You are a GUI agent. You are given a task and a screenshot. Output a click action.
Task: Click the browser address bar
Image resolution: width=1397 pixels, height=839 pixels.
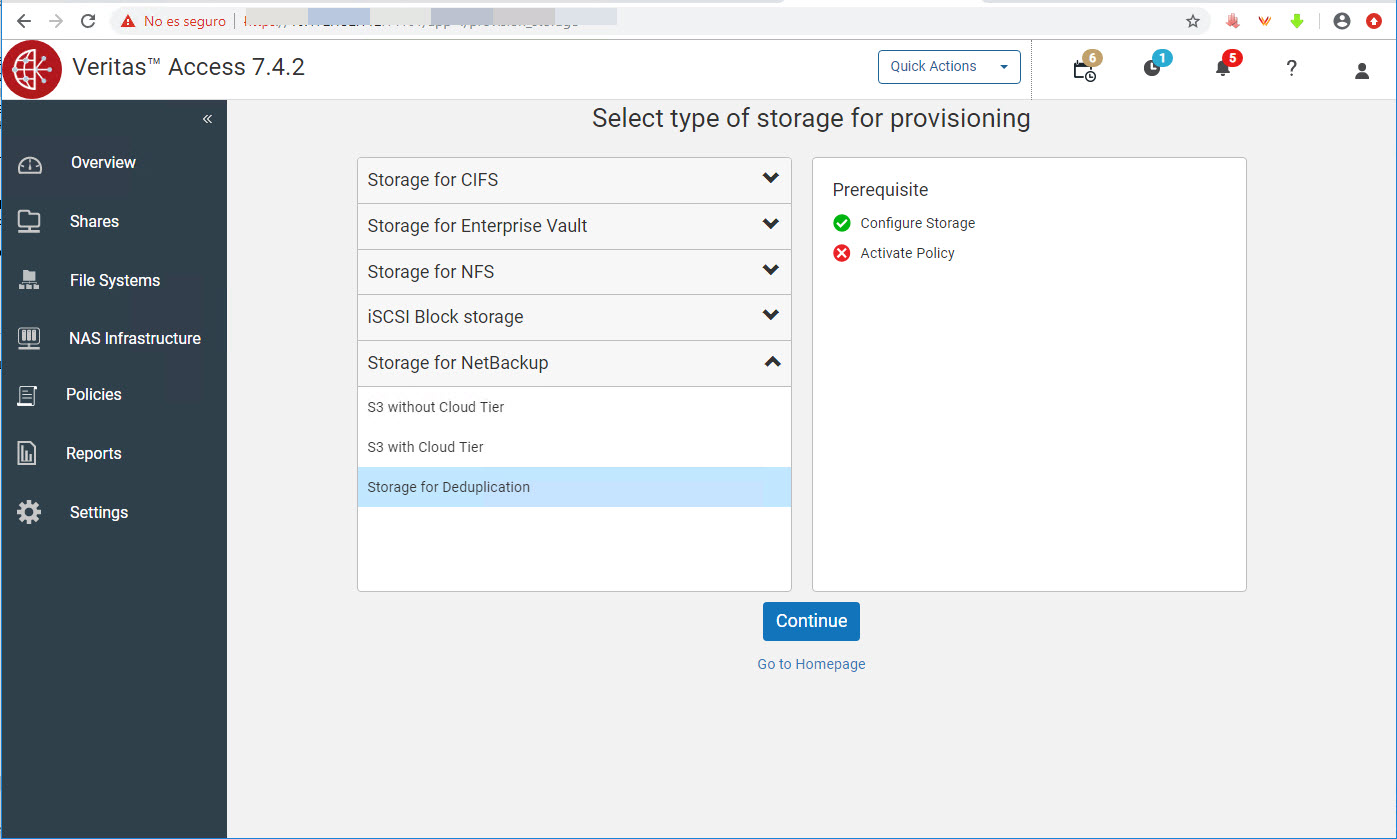tap(660, 21)
